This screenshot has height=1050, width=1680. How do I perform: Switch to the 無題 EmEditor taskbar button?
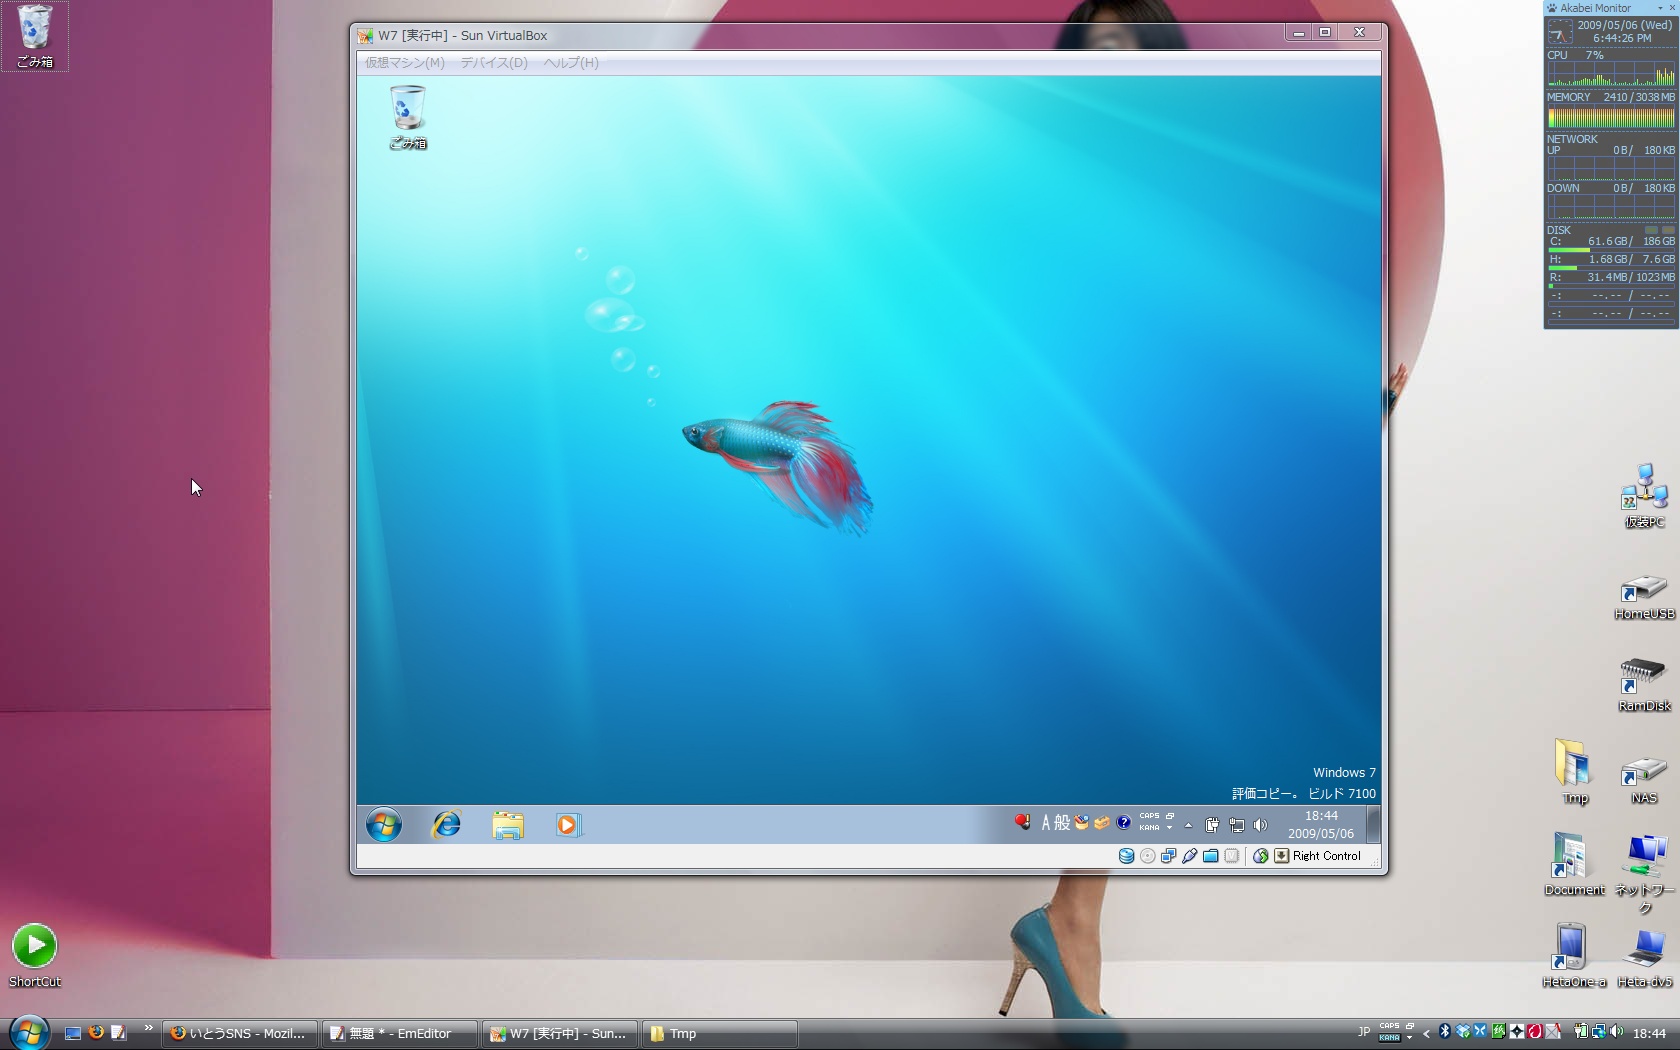pos(399,1034)
